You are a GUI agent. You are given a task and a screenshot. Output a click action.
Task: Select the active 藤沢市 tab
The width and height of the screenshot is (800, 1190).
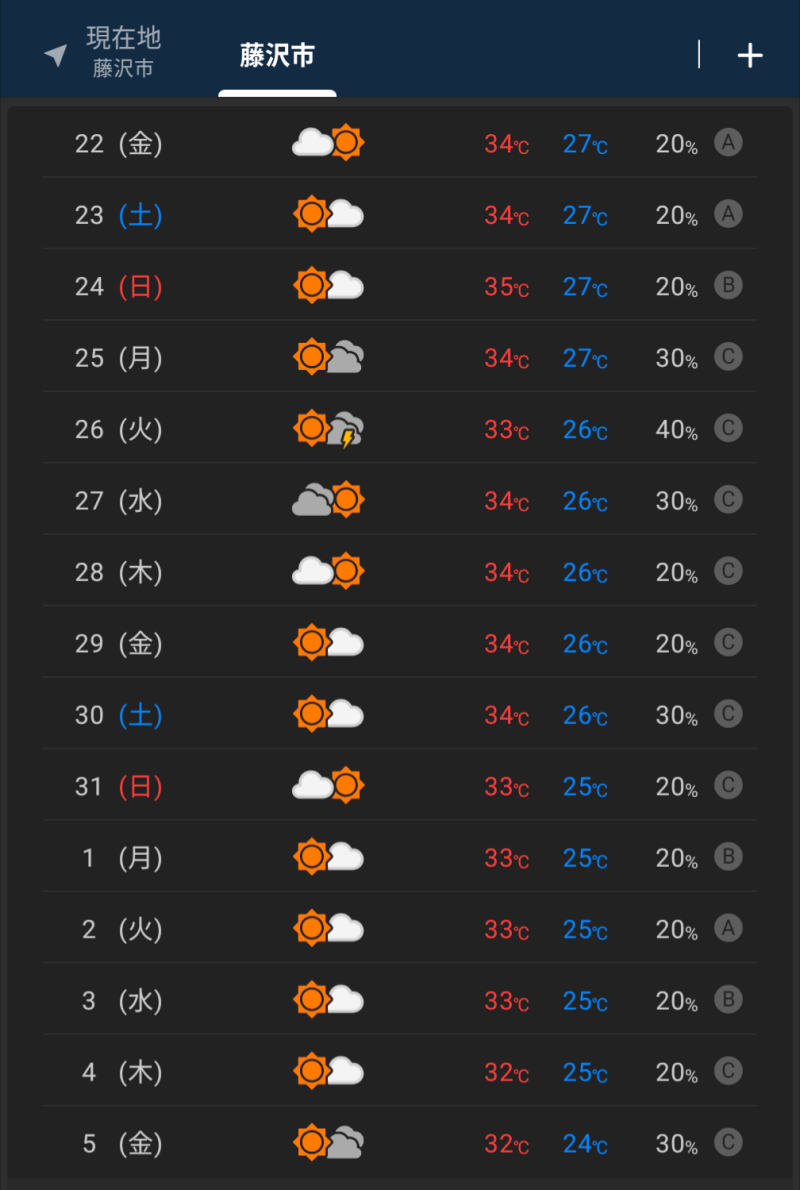point(277,55)
